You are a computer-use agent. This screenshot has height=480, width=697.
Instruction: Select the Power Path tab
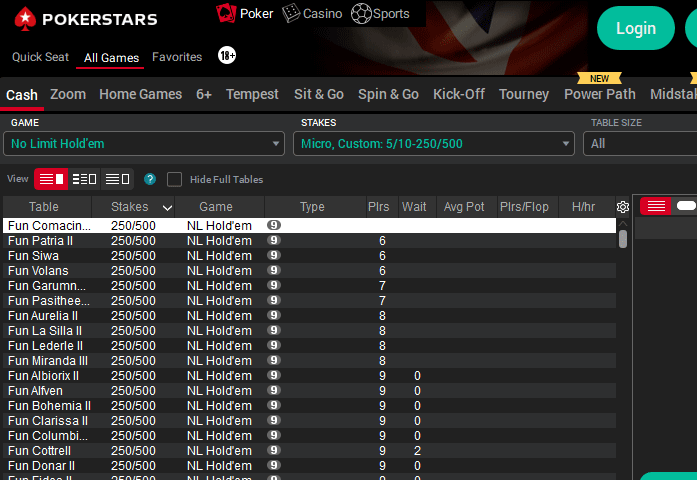(x=600, y=94)
